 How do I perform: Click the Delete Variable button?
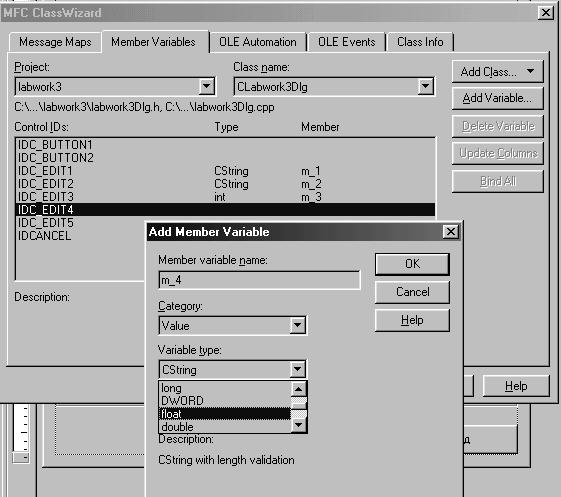(x=498, y=126)
